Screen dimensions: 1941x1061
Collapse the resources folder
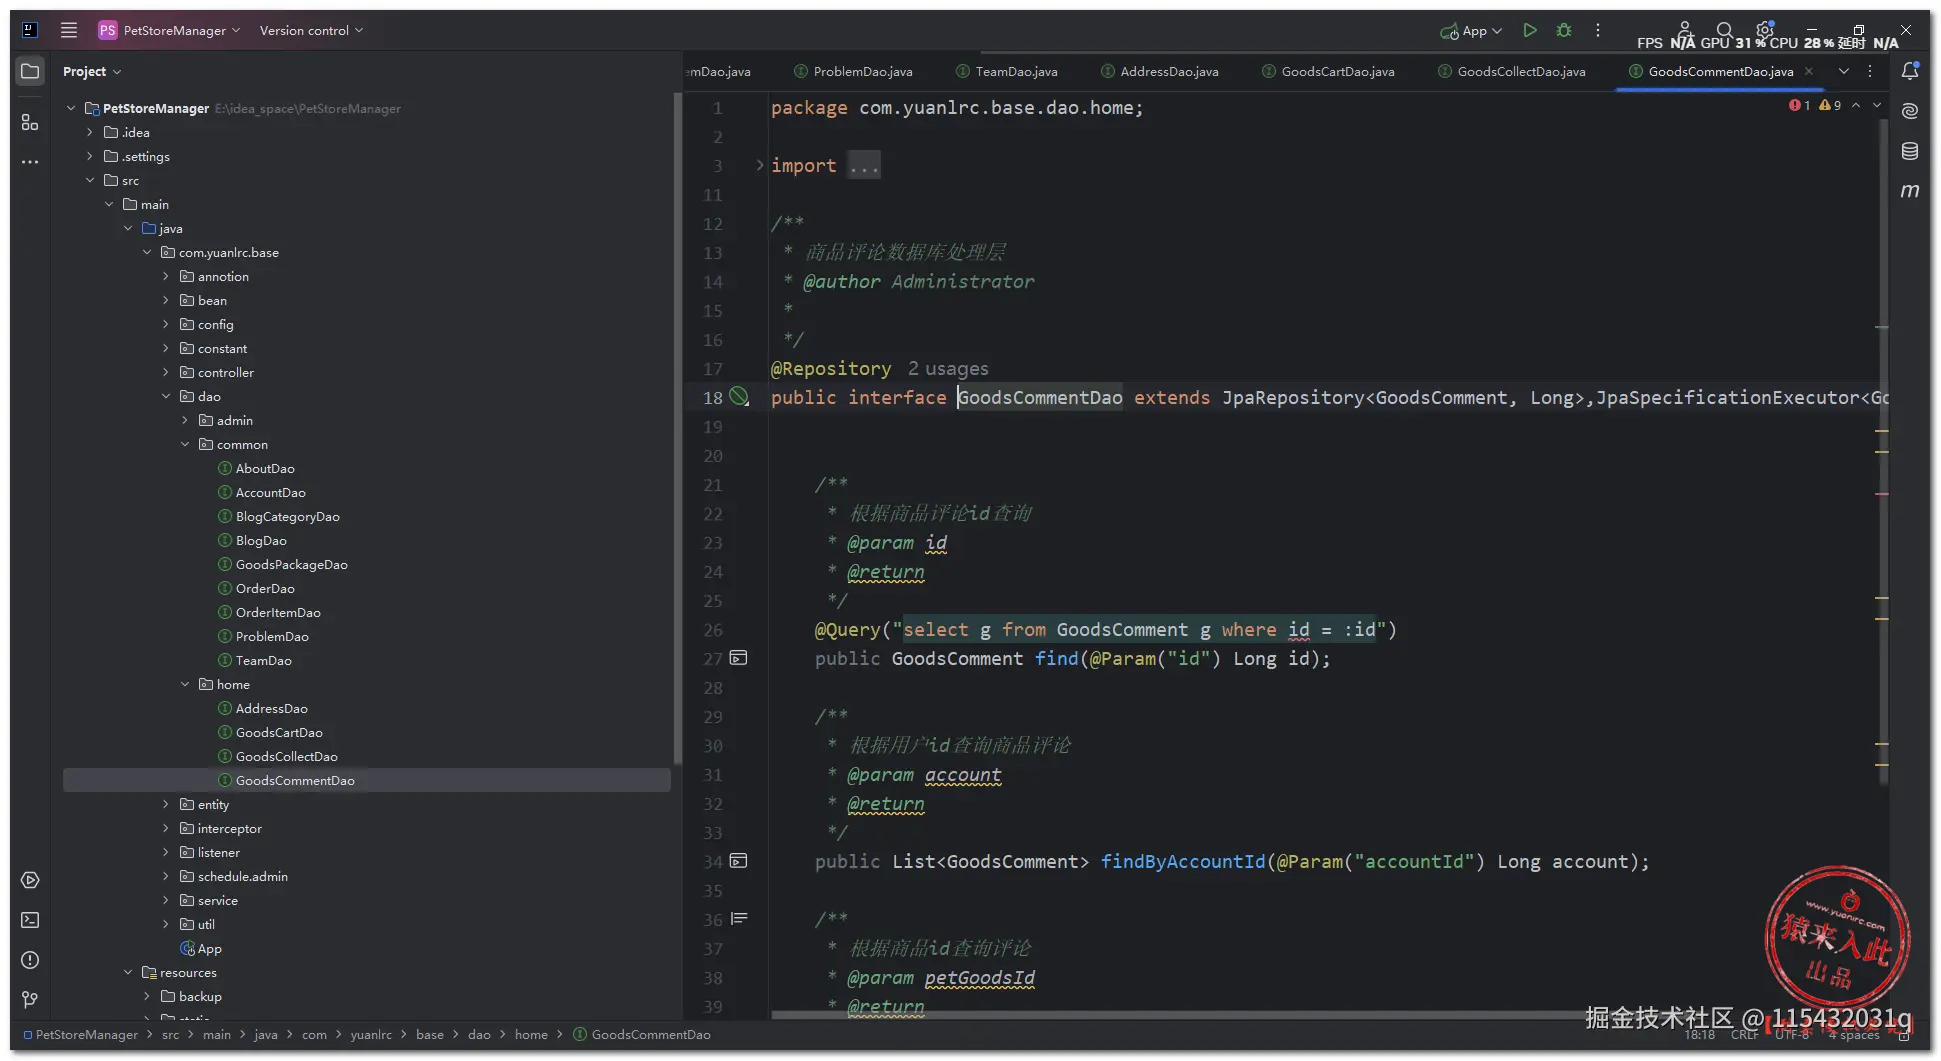coord(128,972)
